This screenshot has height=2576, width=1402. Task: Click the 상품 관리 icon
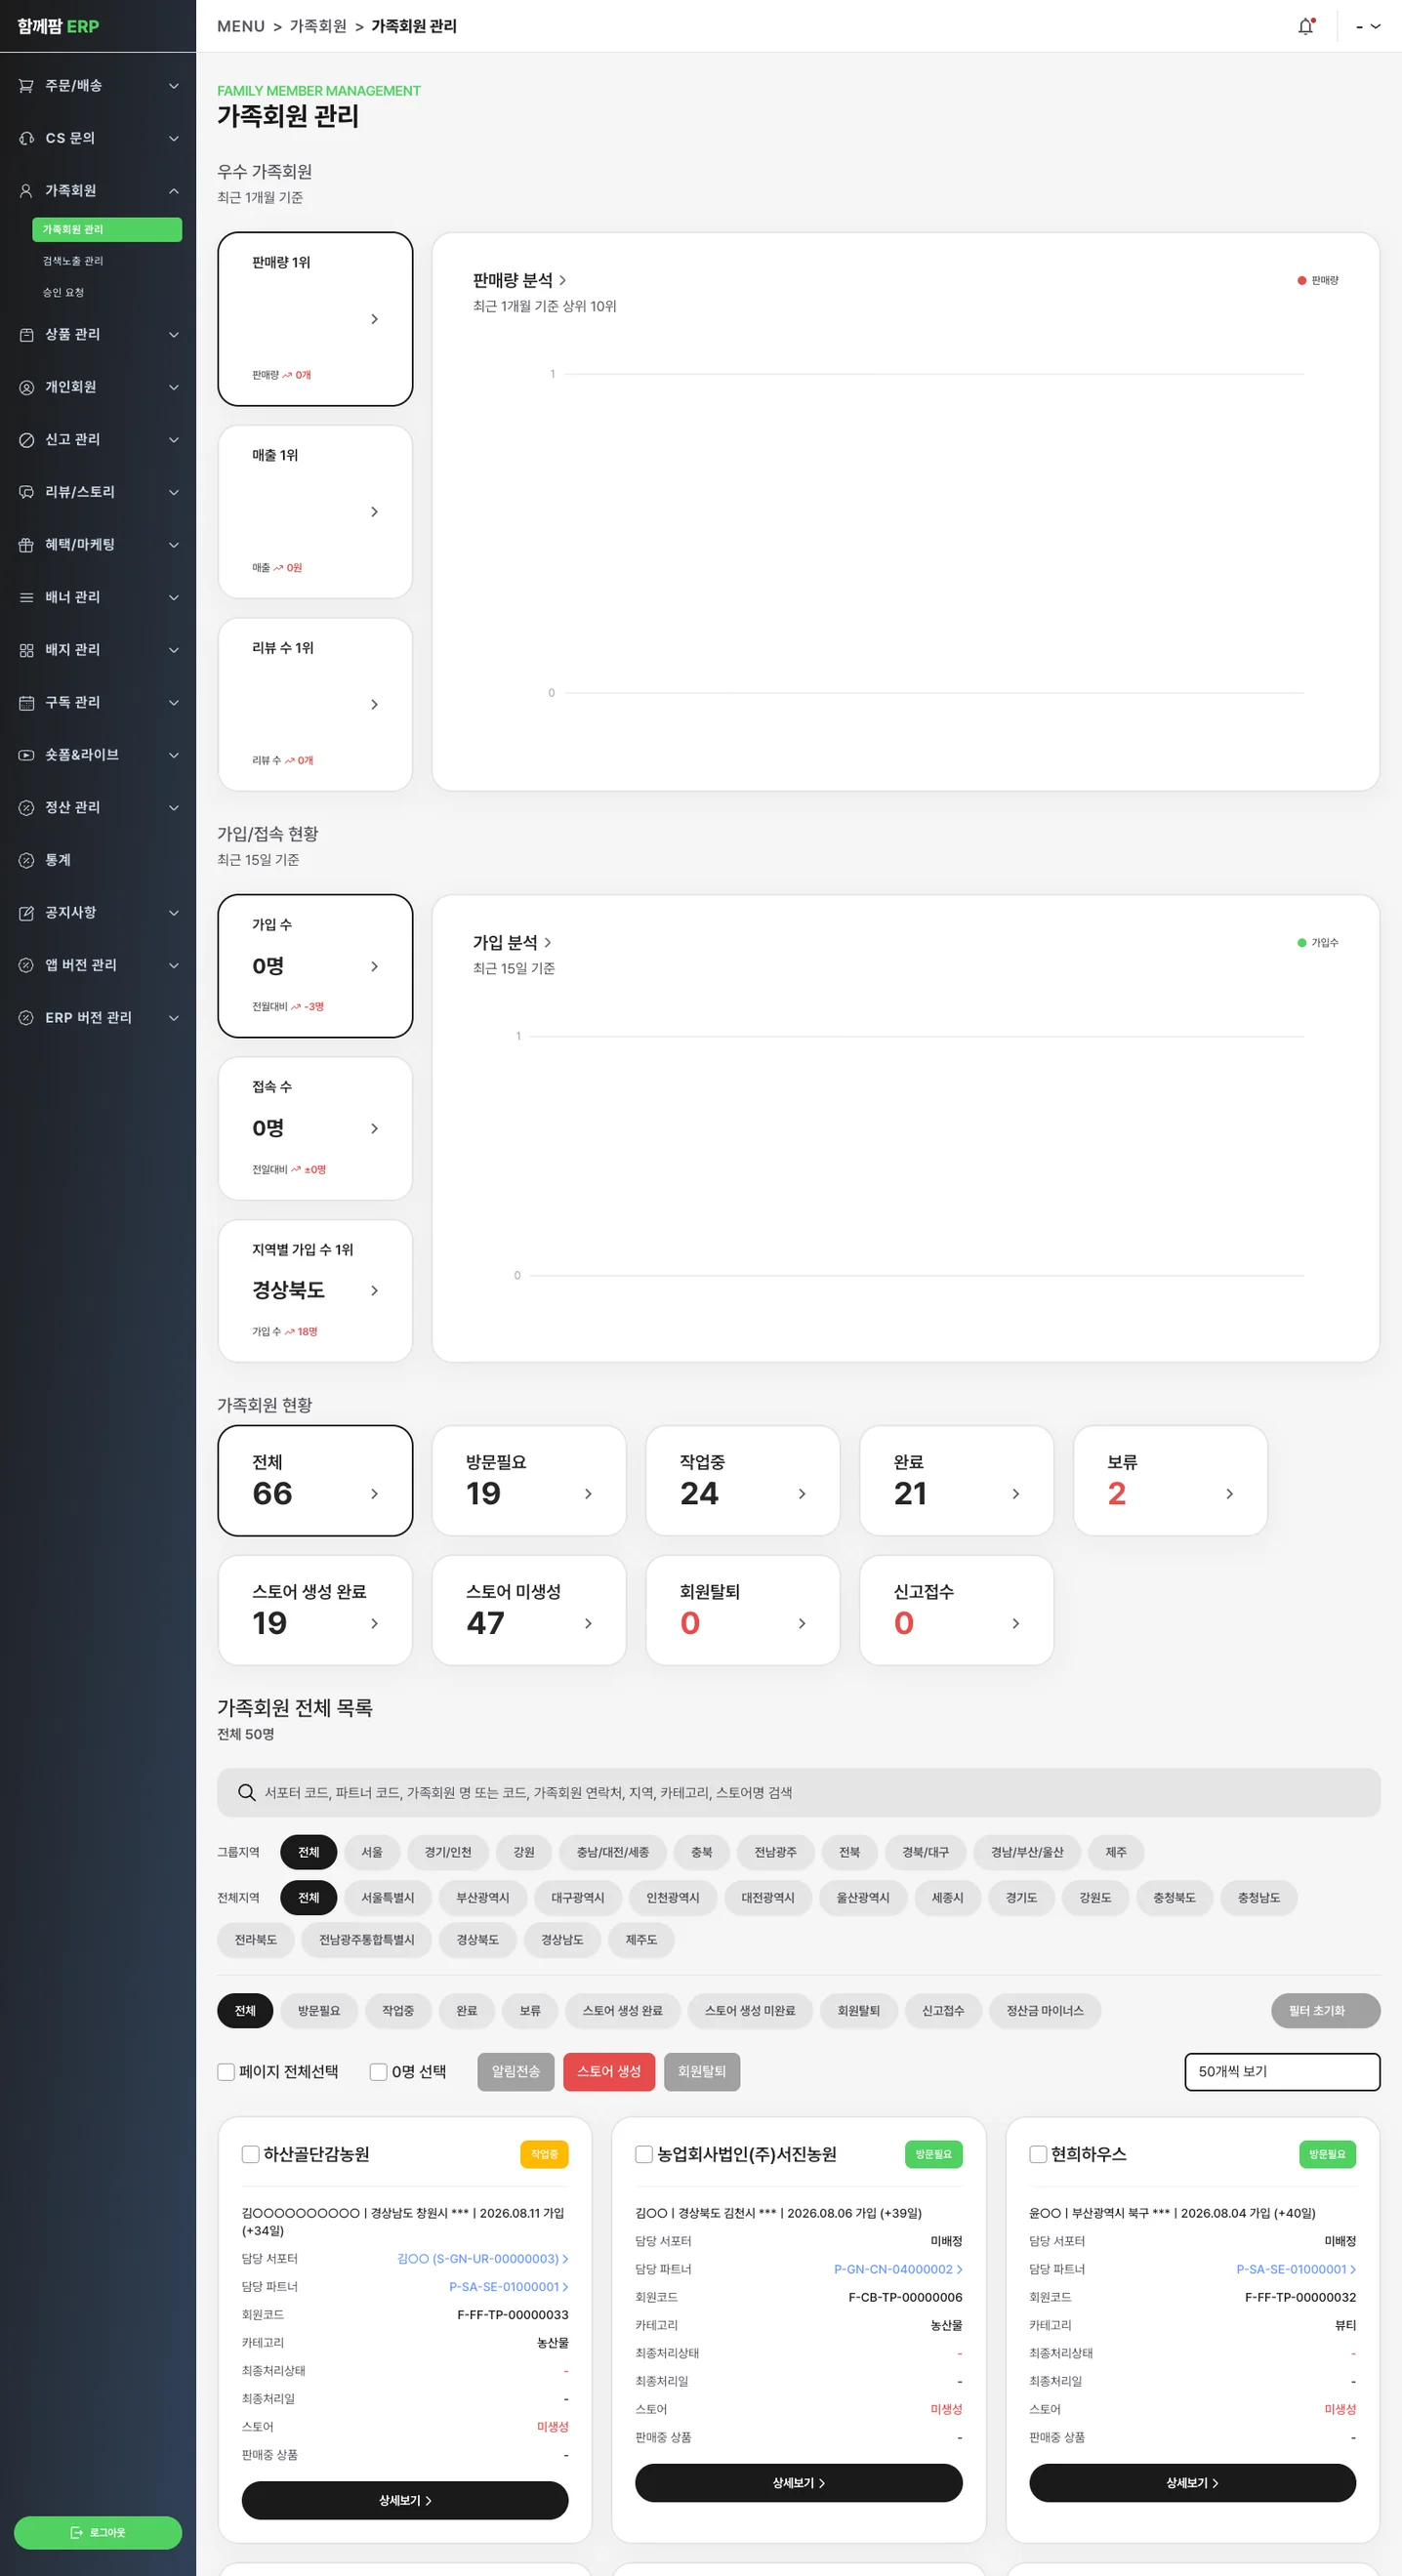coord(26,335)
